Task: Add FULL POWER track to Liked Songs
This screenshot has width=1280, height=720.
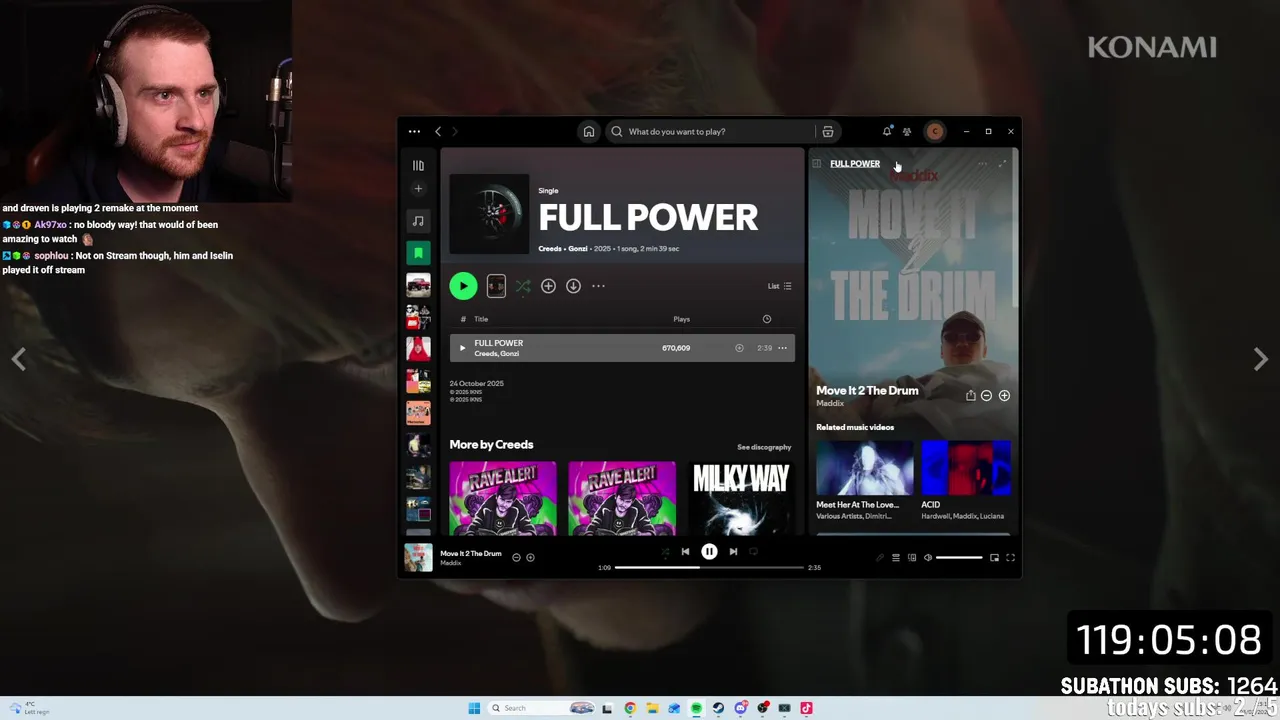Action: 739,348
